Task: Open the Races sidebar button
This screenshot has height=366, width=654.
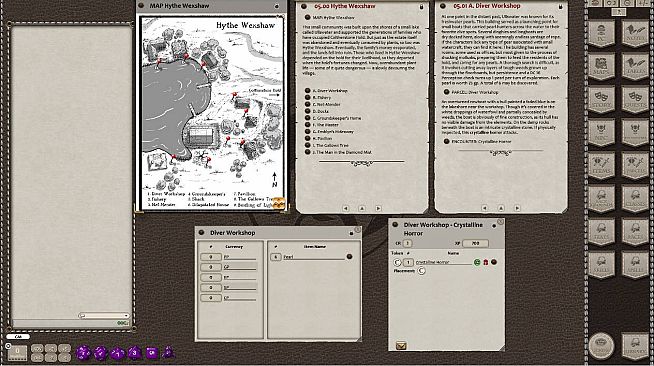Action: tap(635, 232)
